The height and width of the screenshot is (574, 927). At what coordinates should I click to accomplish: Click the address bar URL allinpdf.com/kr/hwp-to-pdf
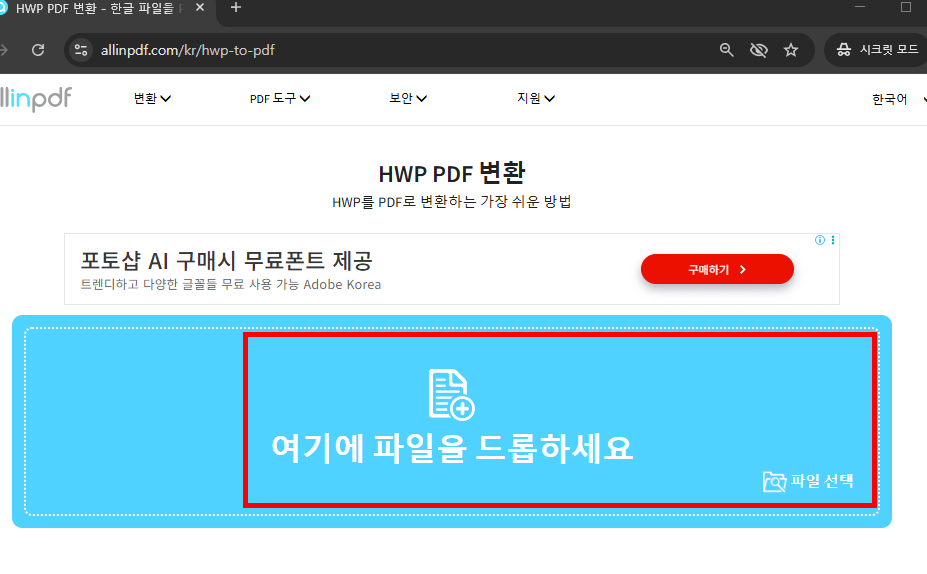point(187,50)
